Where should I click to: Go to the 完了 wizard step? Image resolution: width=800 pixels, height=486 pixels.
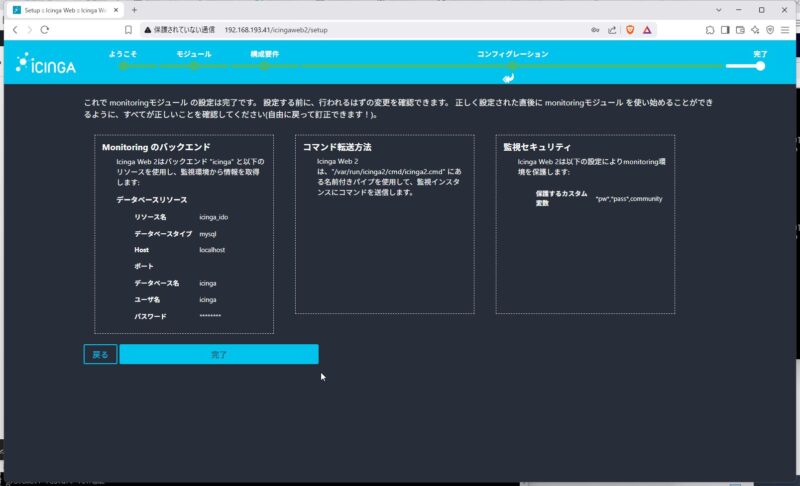click(x=760, y=54)
